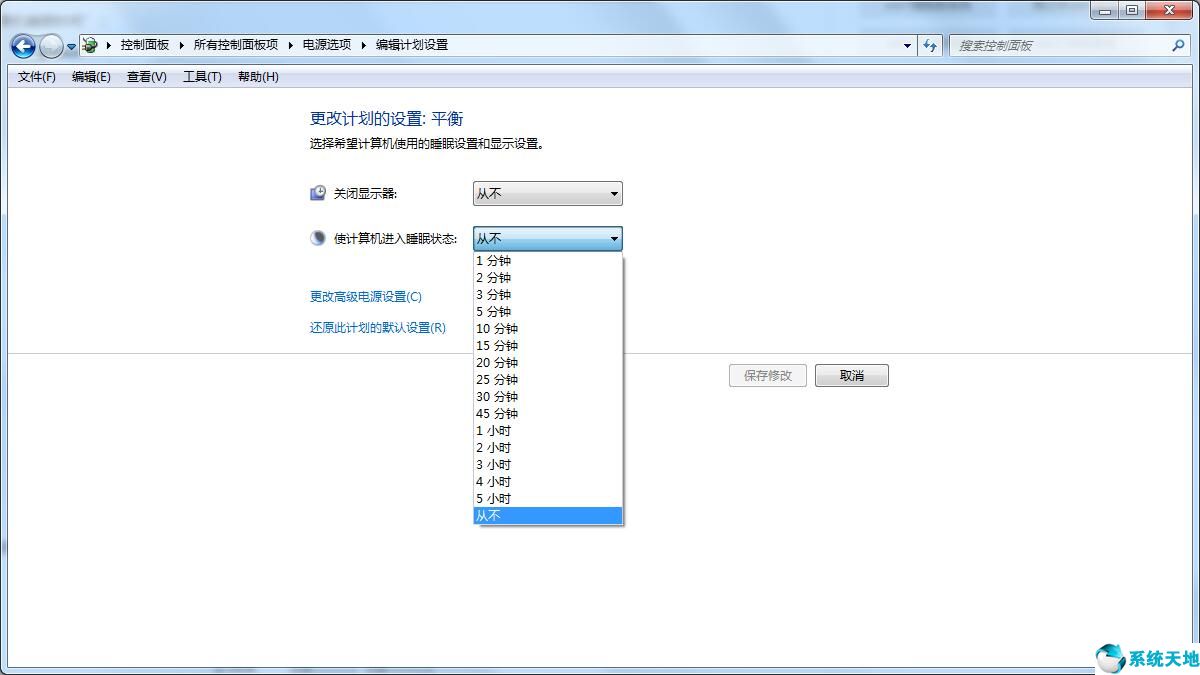The image size is (1200, 675).
Task: Select the highlighted 从不 option
Action: pos(547,516)
